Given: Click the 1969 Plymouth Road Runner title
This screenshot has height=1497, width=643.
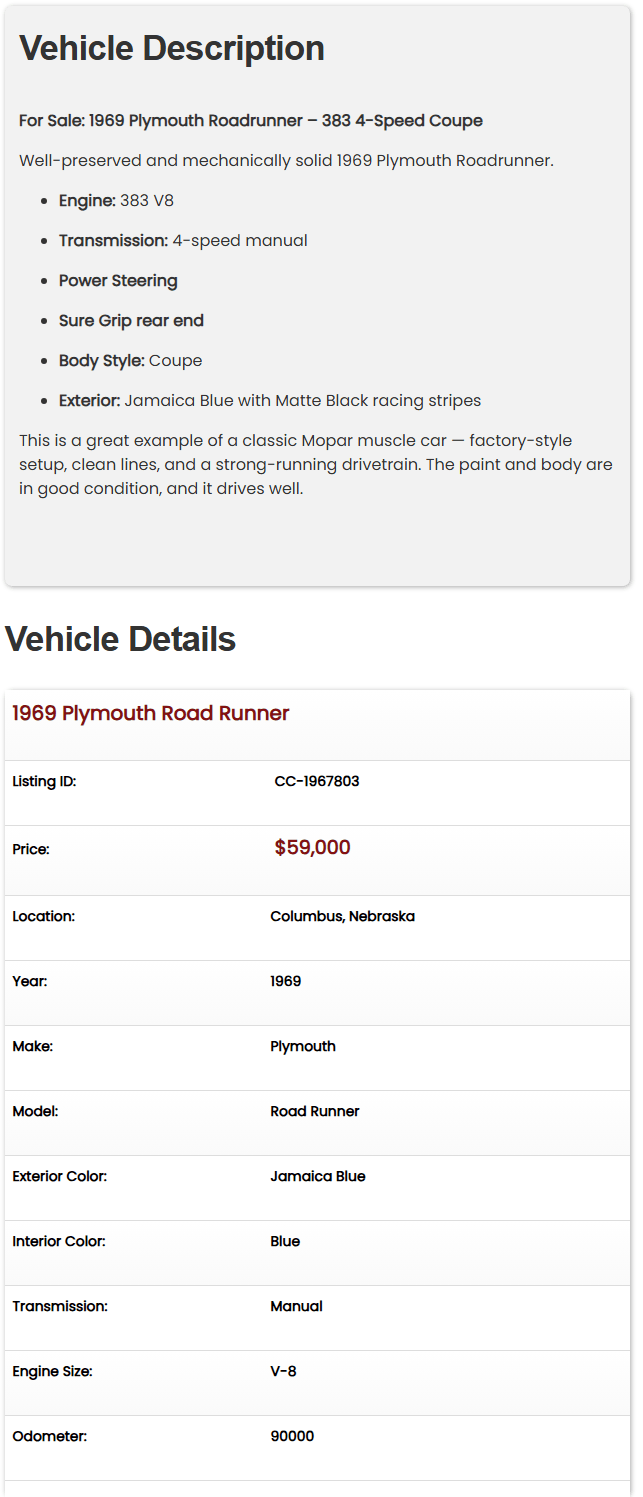Looking at the screenshot, I should click(150, 713).
